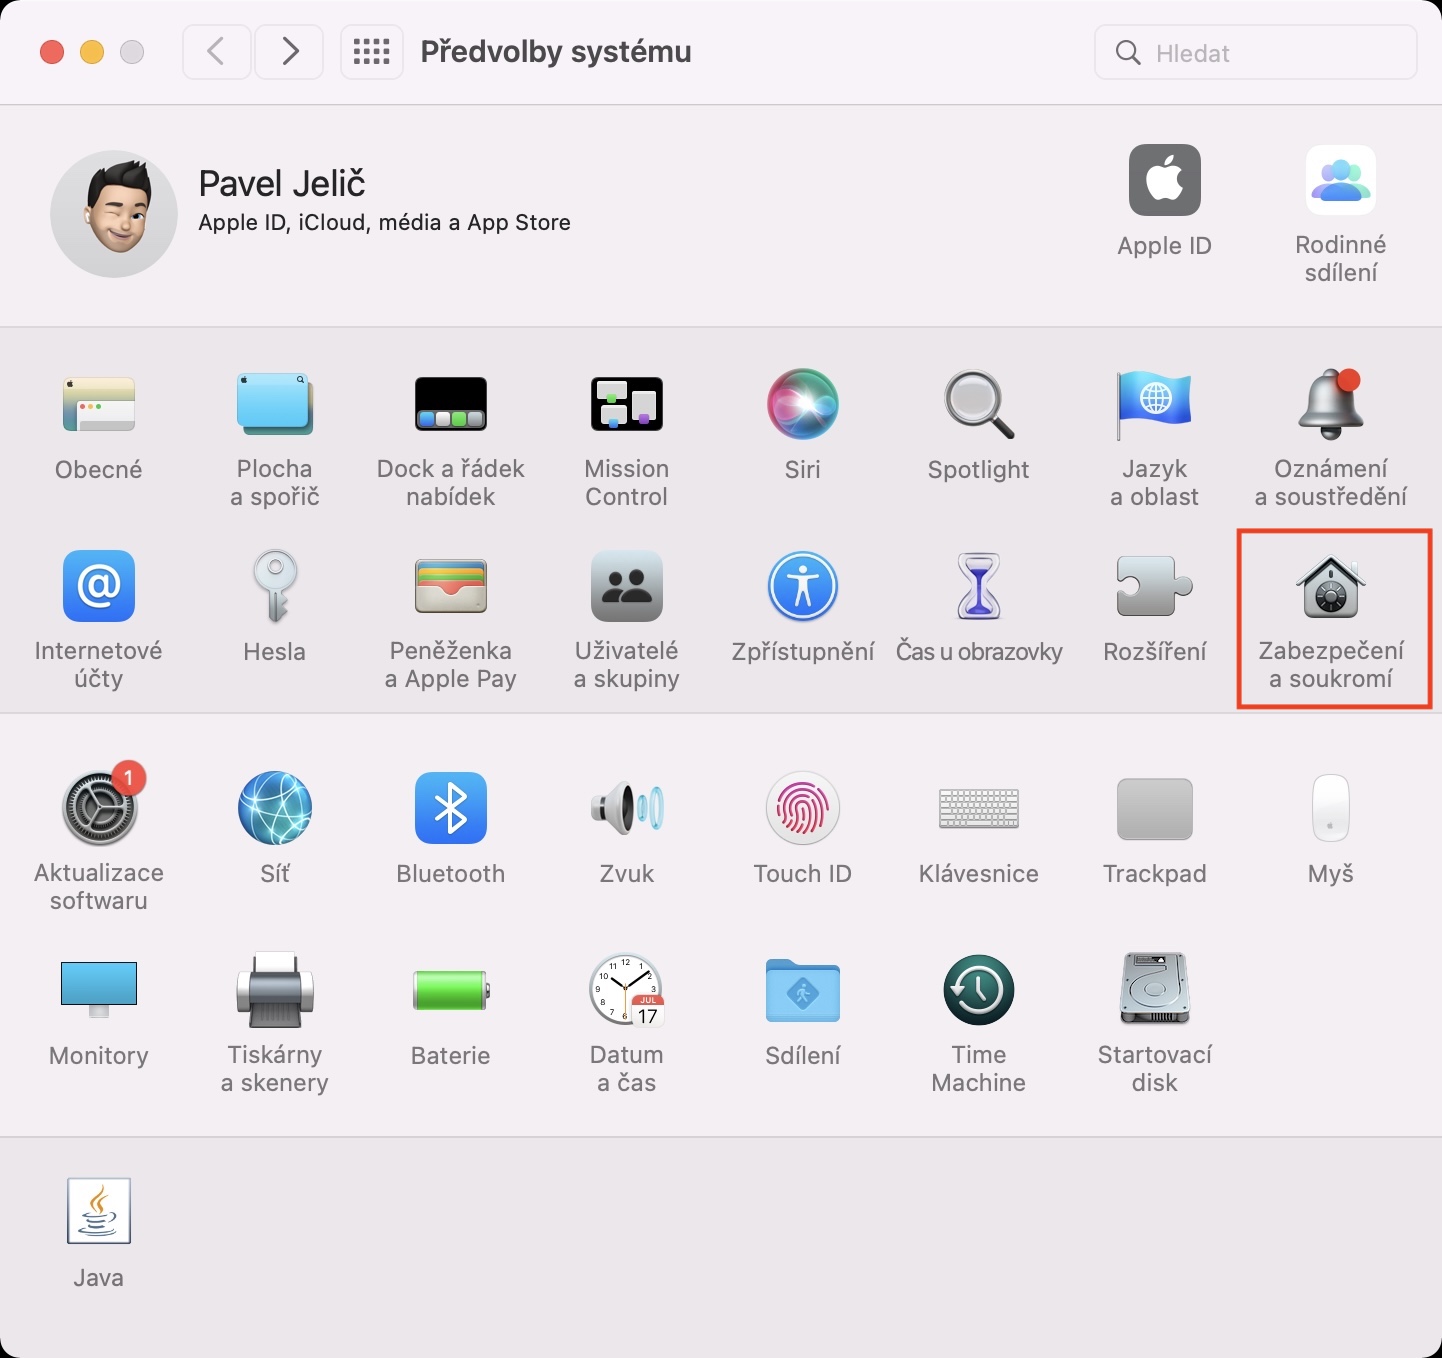Open Oznámení a soustředění preferences
Image resolution: width=1442 pixels, height=1358 pixels.
(1331, 404)
